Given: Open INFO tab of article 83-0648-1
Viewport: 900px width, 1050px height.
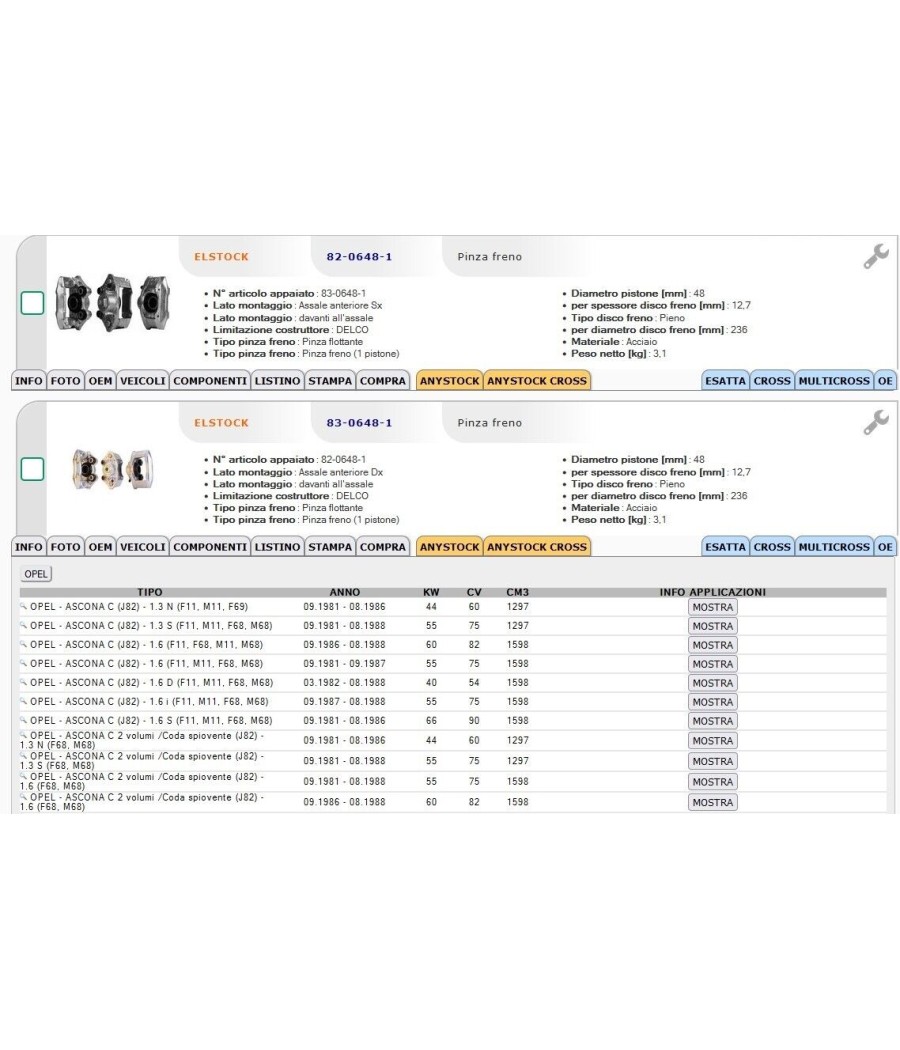Looking at the screenshot, I should pyautogui.click(x=29, y=547).
